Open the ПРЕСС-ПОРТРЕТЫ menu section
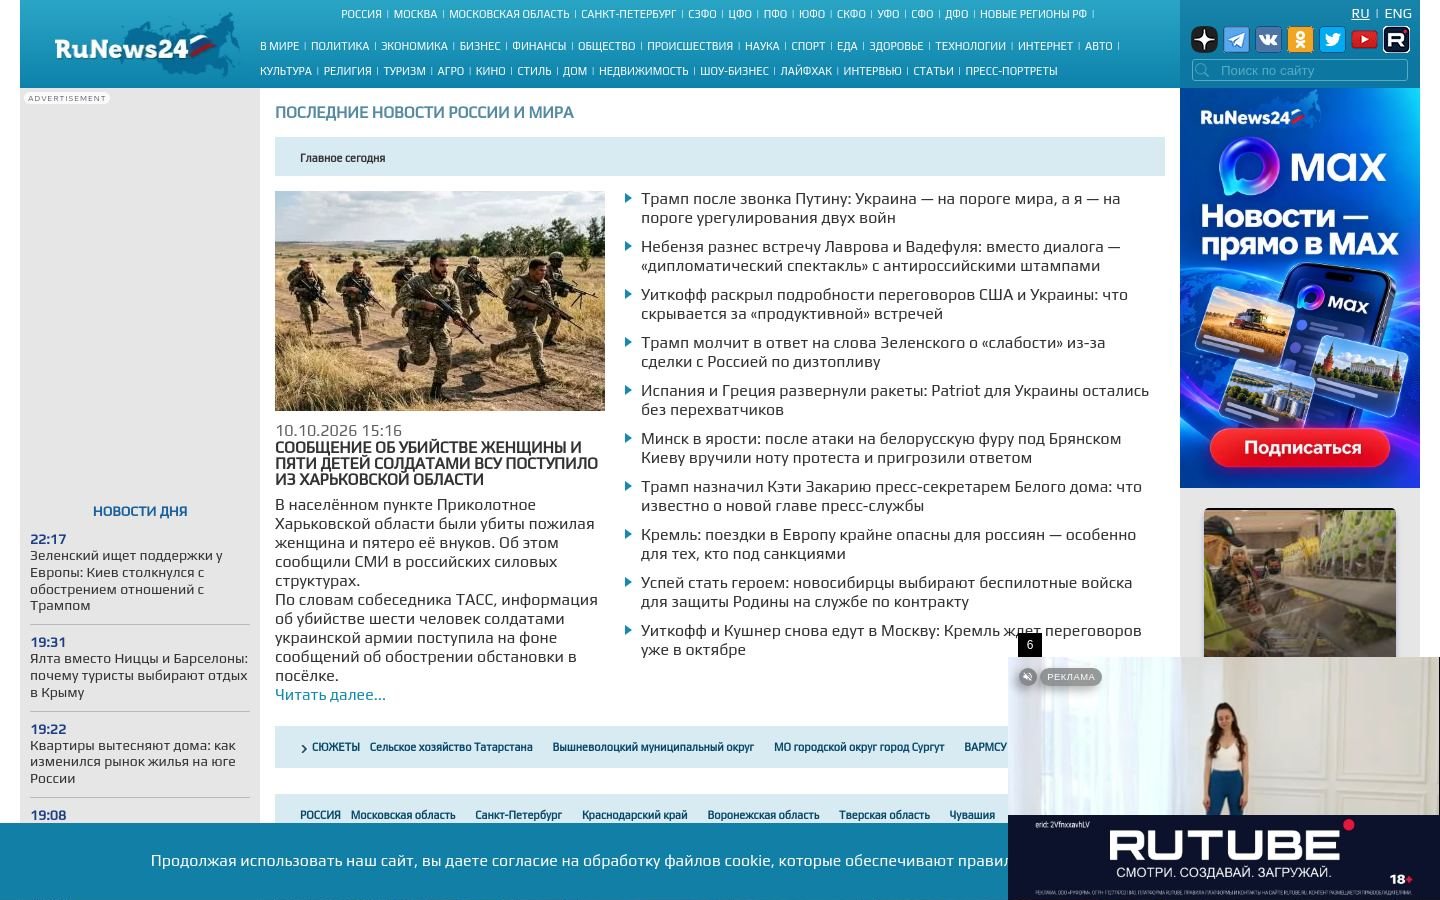The height and width of the screenshot is (900, 1440). 1011,71
